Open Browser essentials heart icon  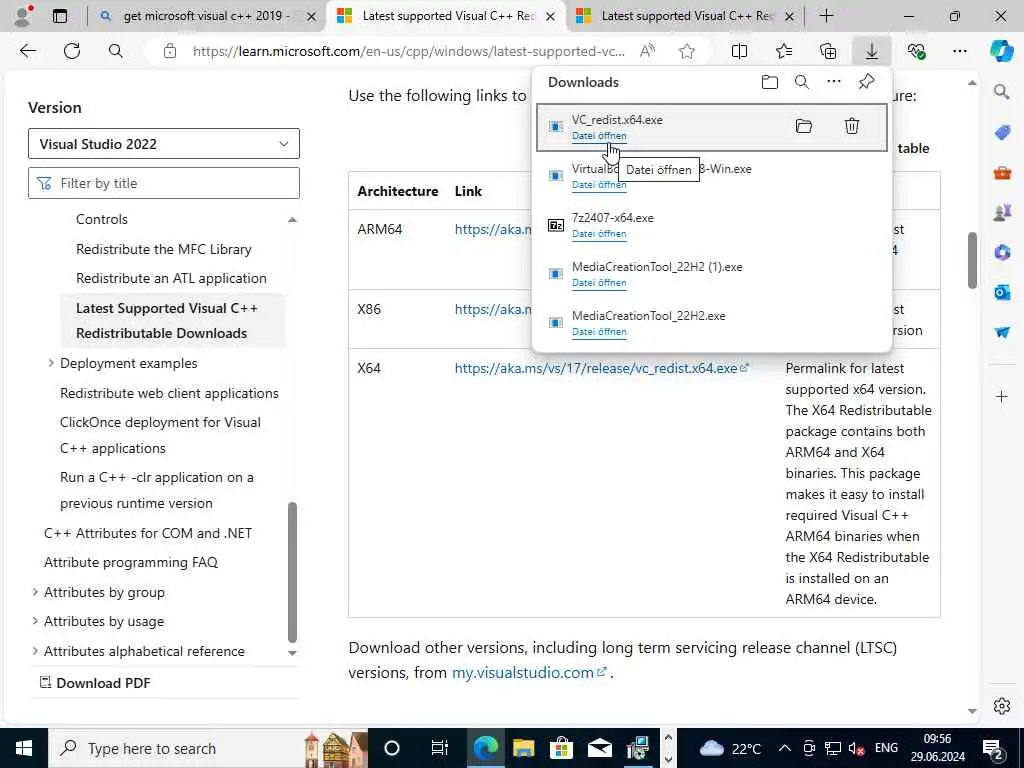[x=916, y=51]
